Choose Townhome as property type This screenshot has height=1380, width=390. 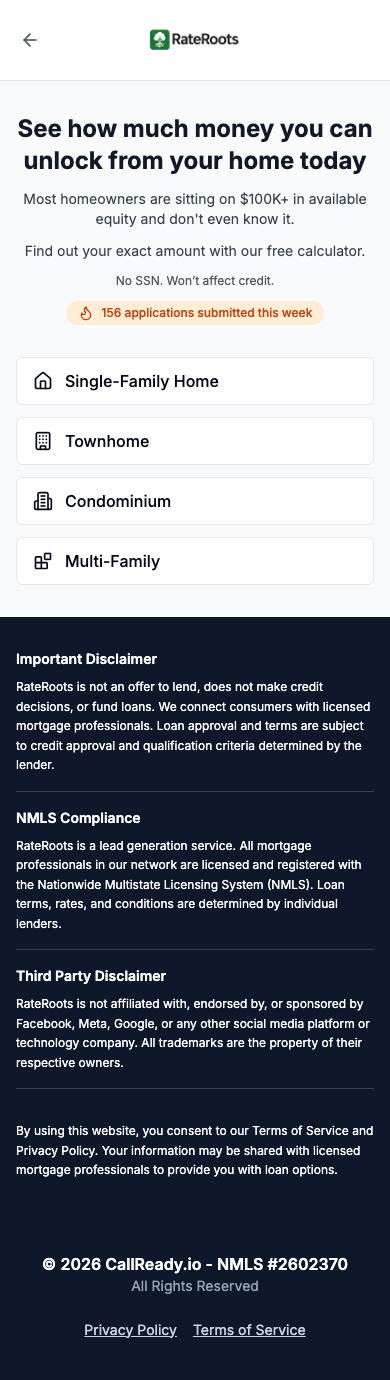point(195,441)
